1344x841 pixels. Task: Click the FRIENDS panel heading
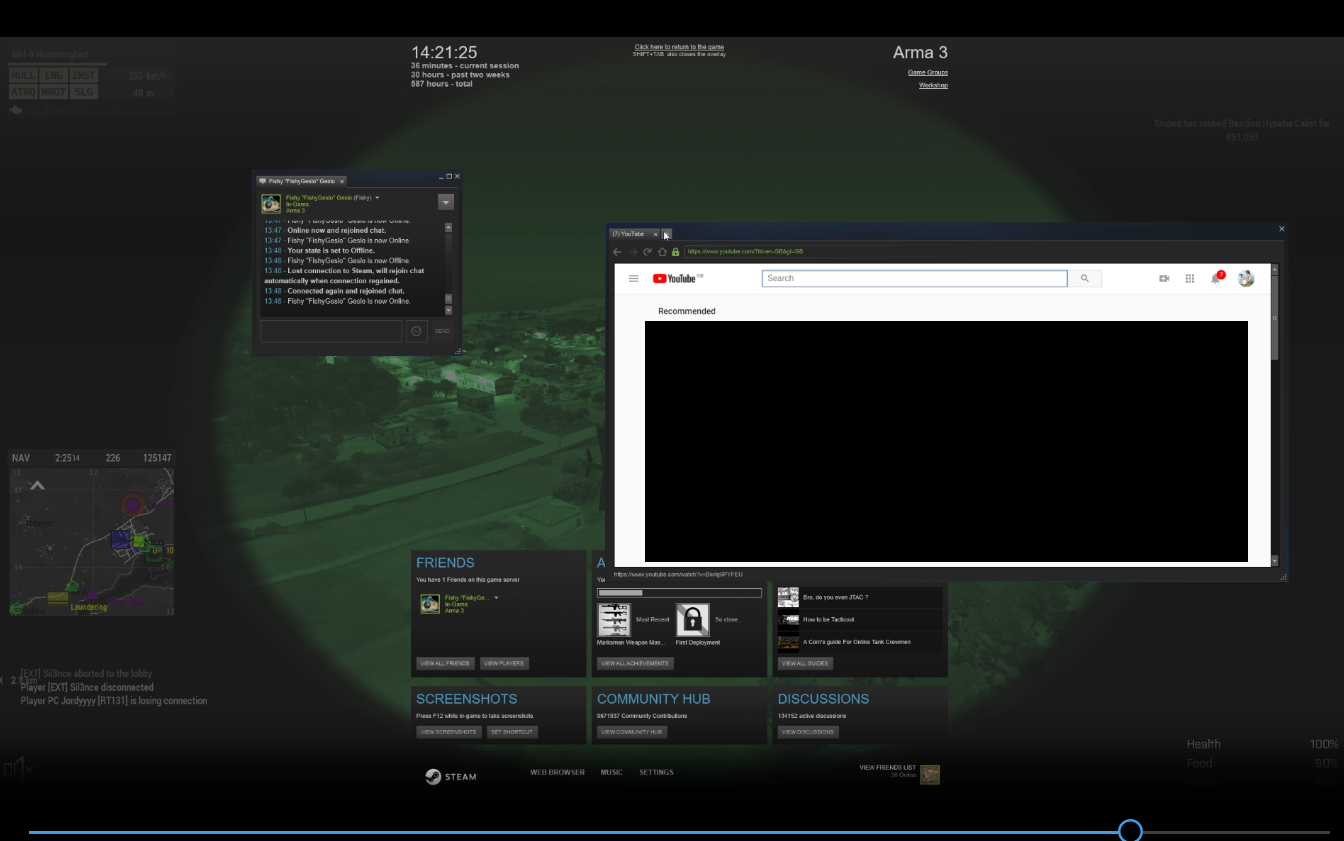coord(445,563)
